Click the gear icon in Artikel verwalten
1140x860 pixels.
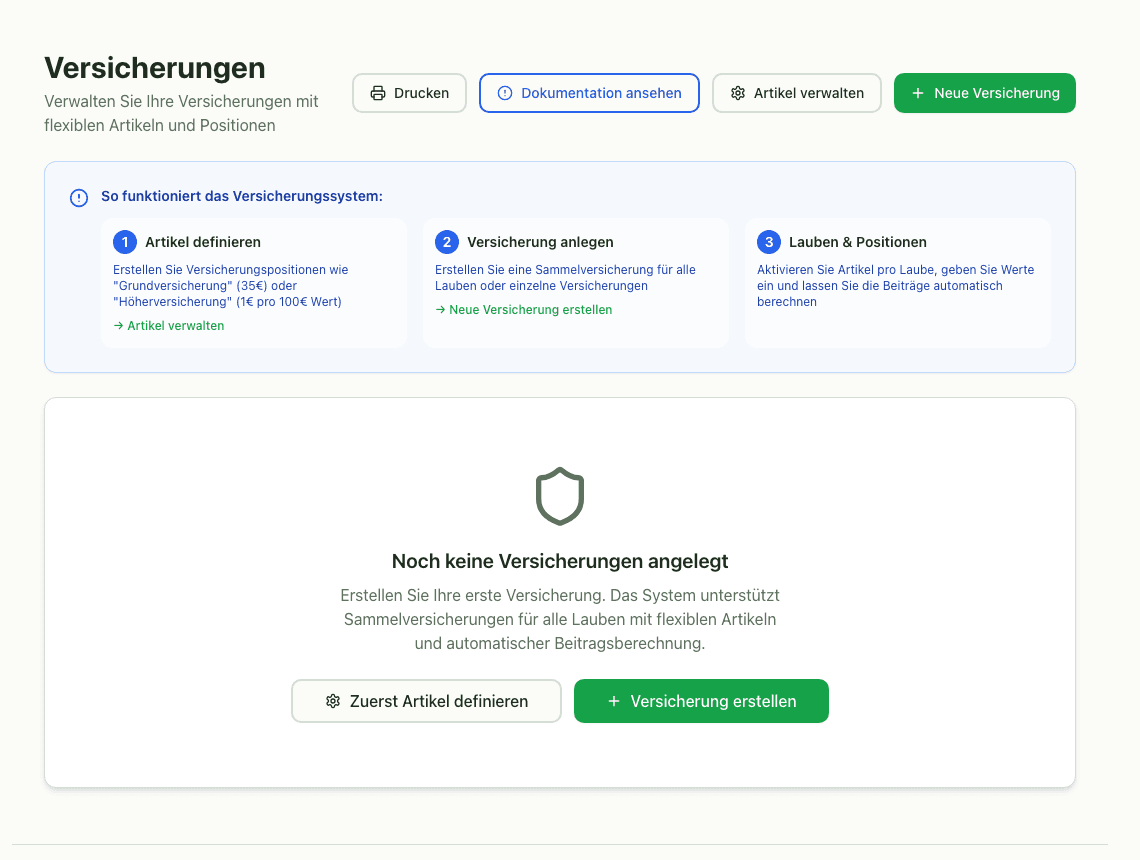point(737,93)
